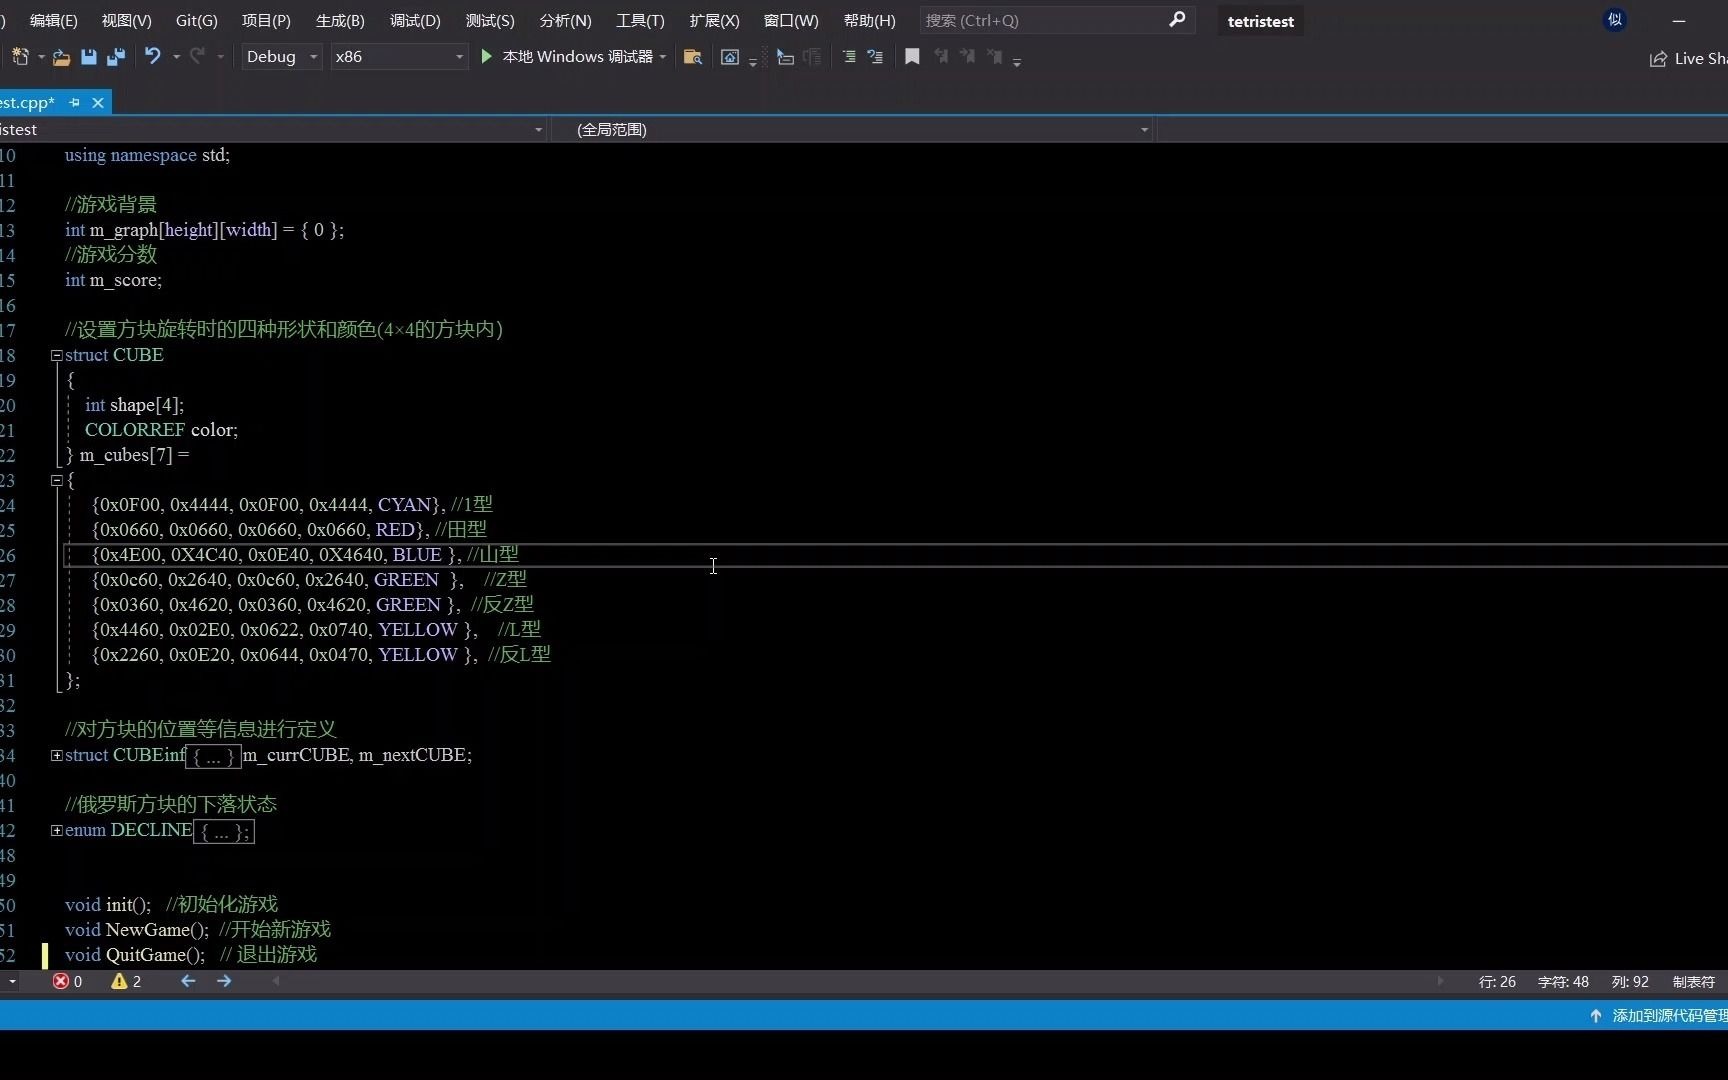Viewport: 1728px width, 1080px height.
Task: Open the New Project dropdown arrow
Action: pyautogui.click(x=41, y=57)
